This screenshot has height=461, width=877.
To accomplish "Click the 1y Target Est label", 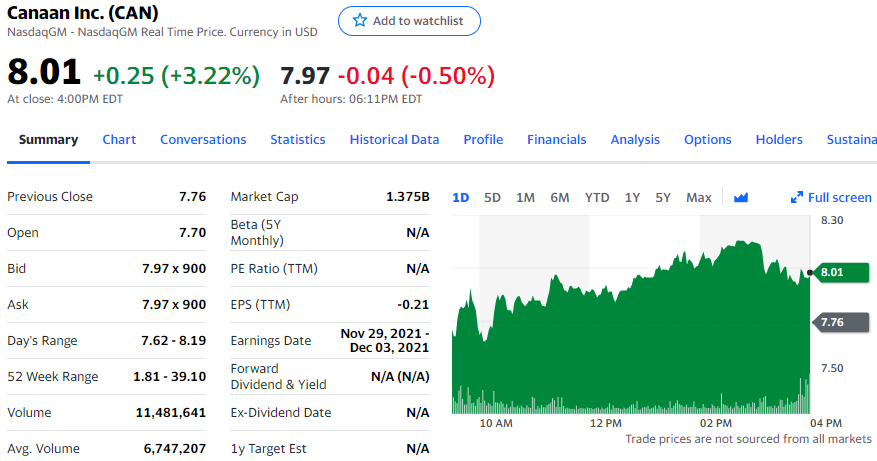I will [268, 449].
